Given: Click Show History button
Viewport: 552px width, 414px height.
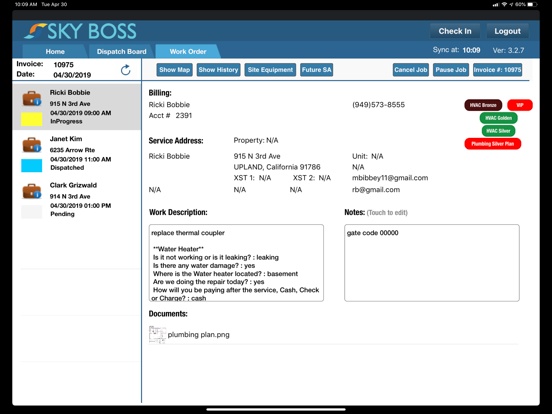Looking at the screenshot, I should (x=218, y=70).
